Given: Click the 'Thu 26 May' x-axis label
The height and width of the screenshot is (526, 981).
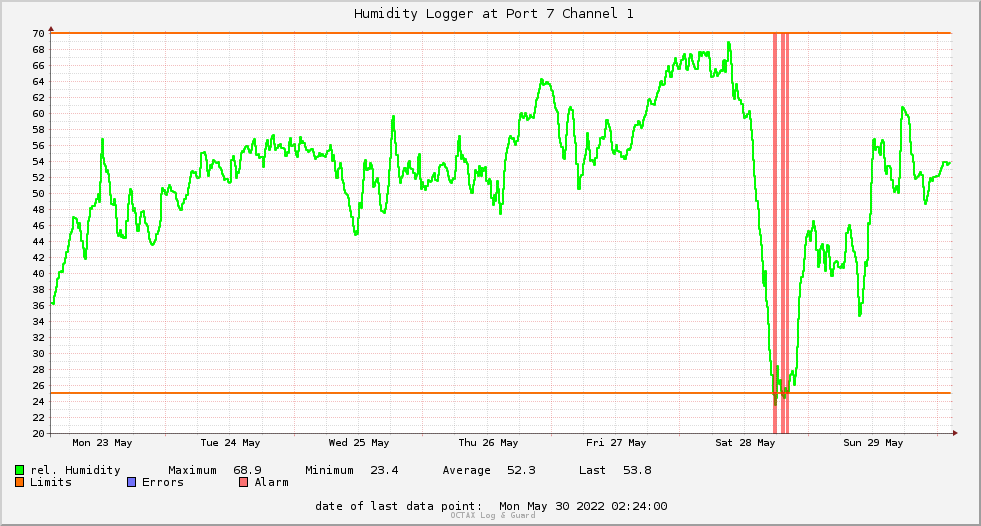Looking at the screenshot, I should pyautogui.click(x=488, y=443).
